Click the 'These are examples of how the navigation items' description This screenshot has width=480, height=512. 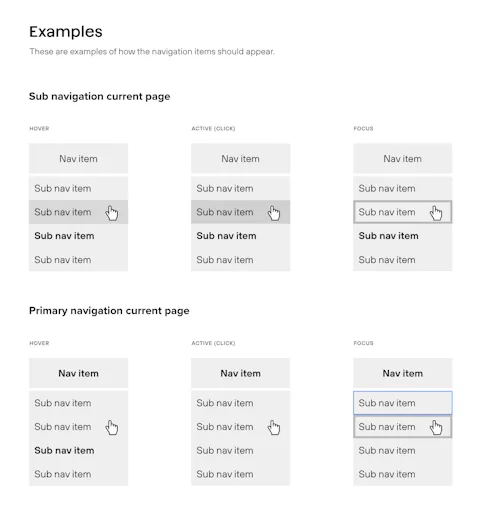point(152,52)
